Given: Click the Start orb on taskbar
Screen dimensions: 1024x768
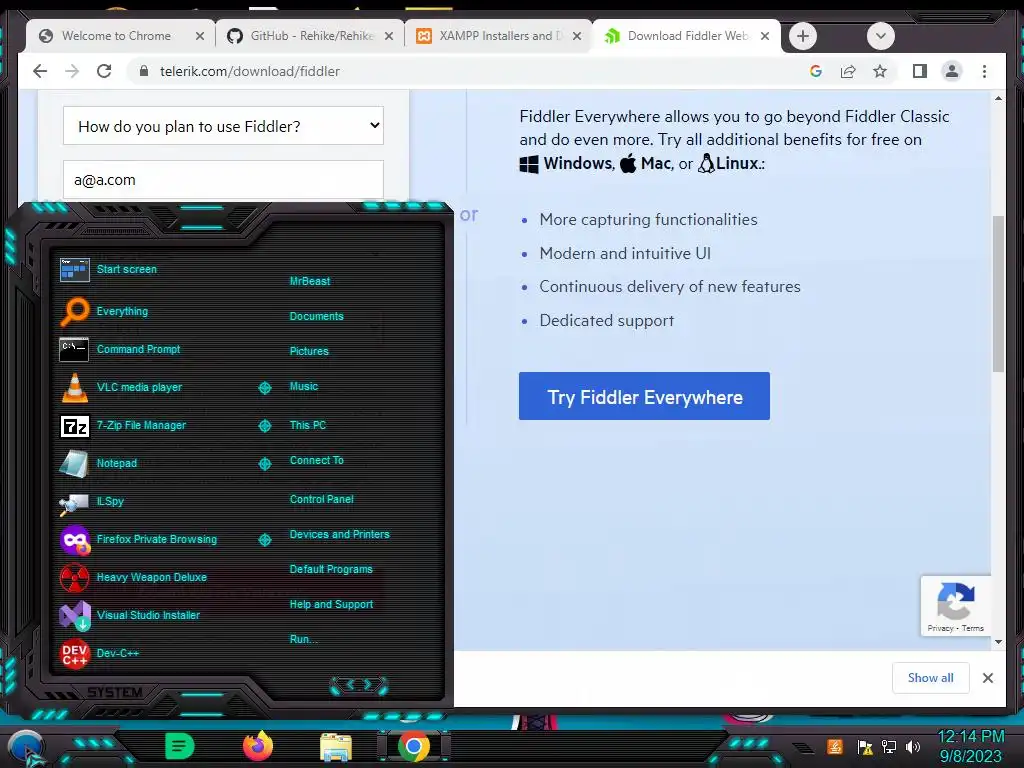Looking at the screenshot, I should 26,748.
